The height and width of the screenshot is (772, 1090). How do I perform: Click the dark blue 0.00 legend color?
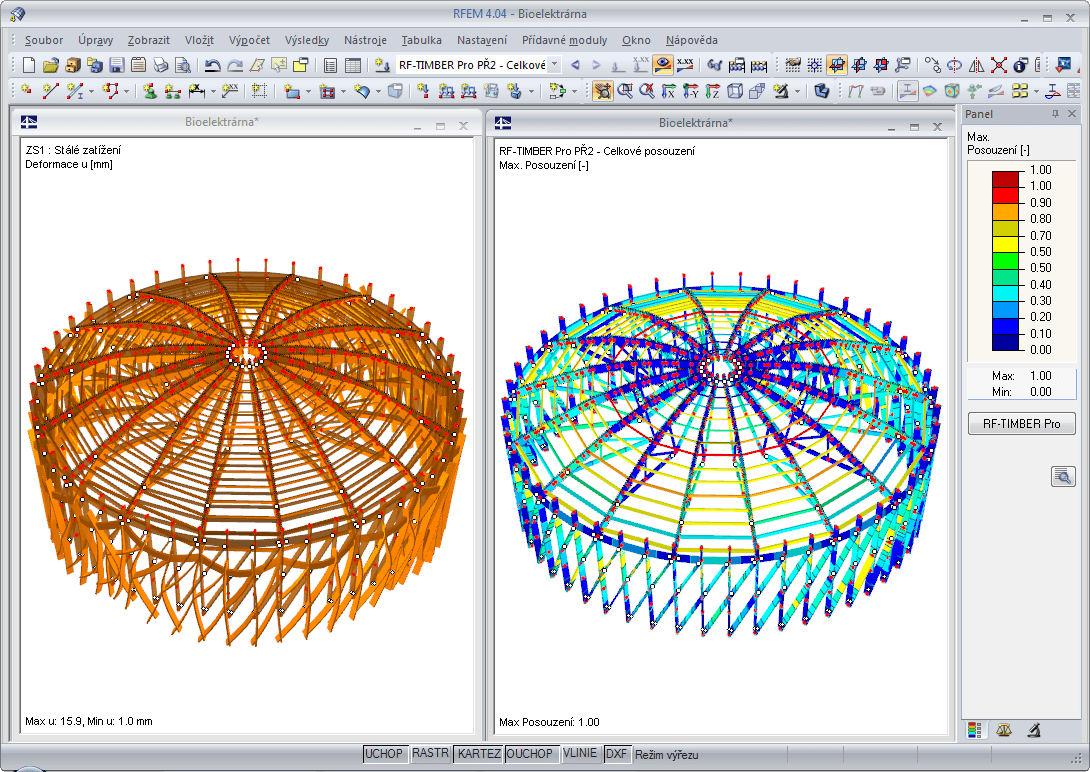tap(1004, 342)
